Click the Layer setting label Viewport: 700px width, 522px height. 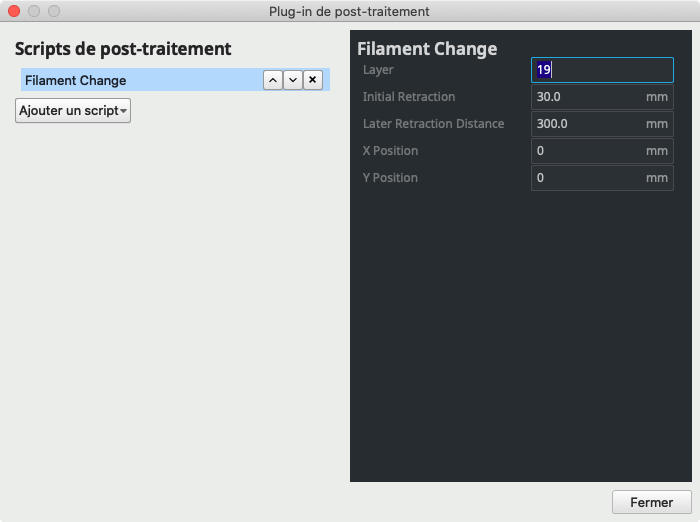coord(378,70)
